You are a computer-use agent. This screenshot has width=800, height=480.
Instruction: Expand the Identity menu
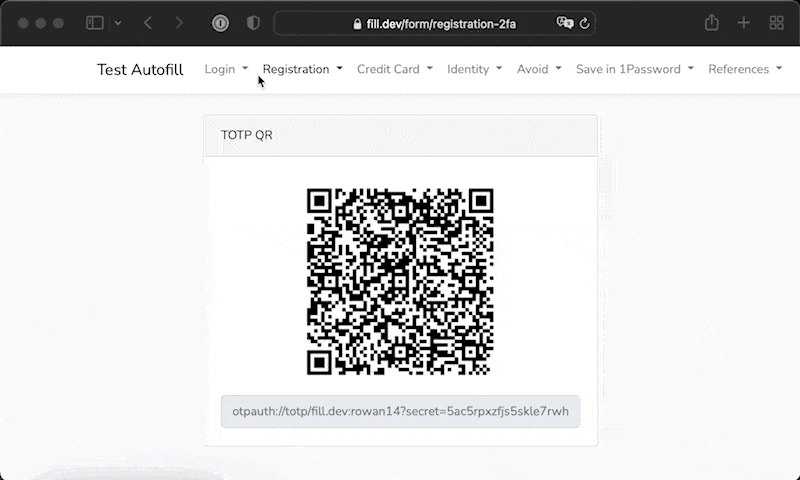(x=474, y=69)
